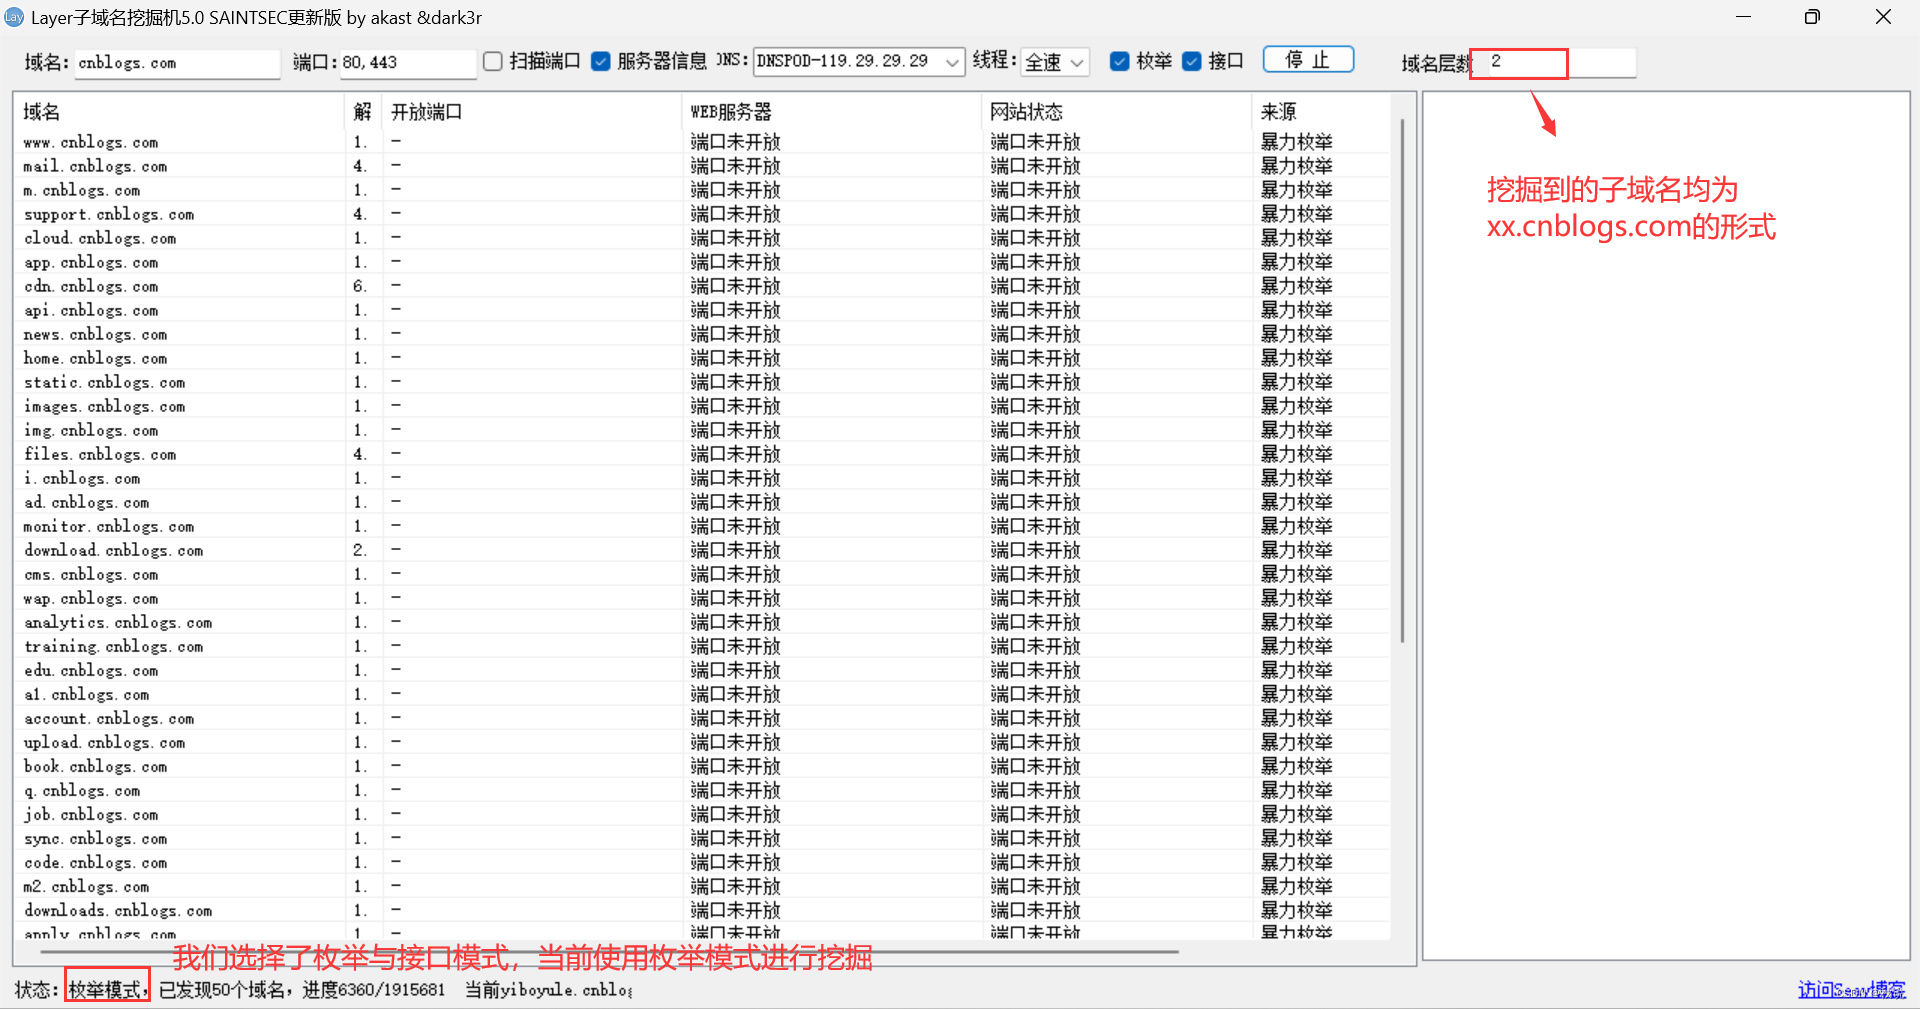Select row m2.cnblogs.com
1920x1009 pixels.
pos(703,886)
